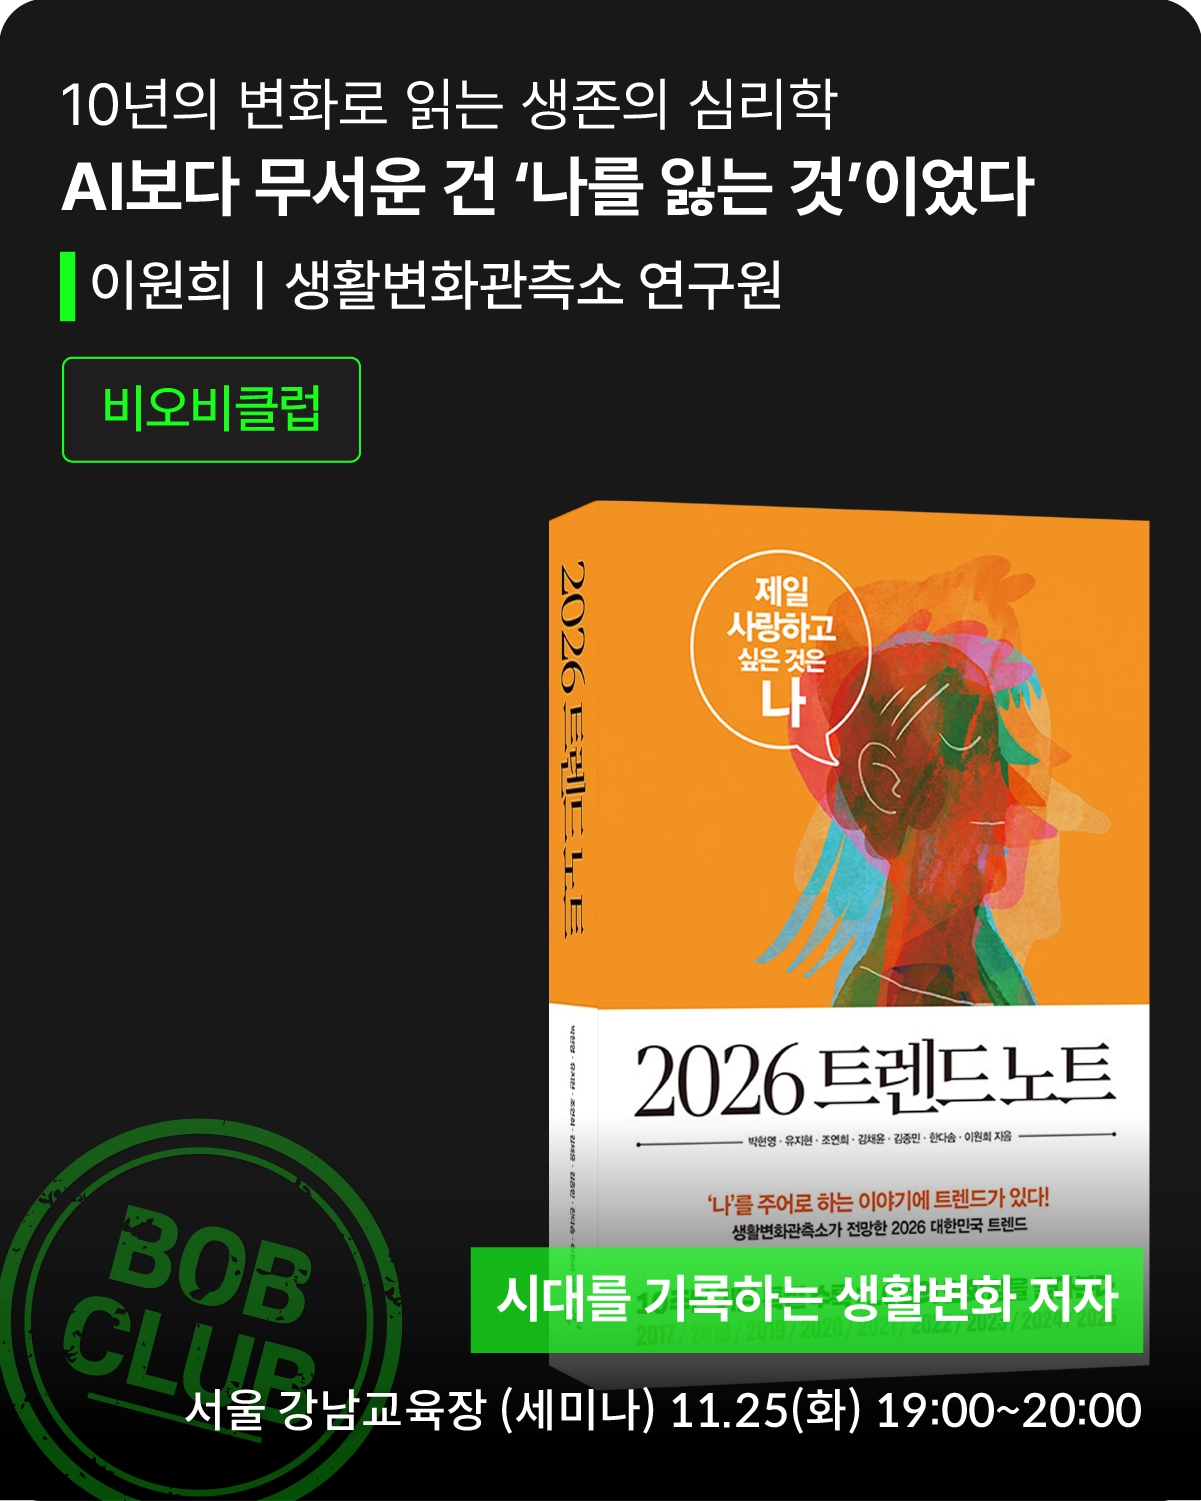Click the orange tagline '나'를 주어로 하는 이야기에 트렌드가 있다!
The width and height of the screenshot is (1201, 1501).
coord(878,1200)
